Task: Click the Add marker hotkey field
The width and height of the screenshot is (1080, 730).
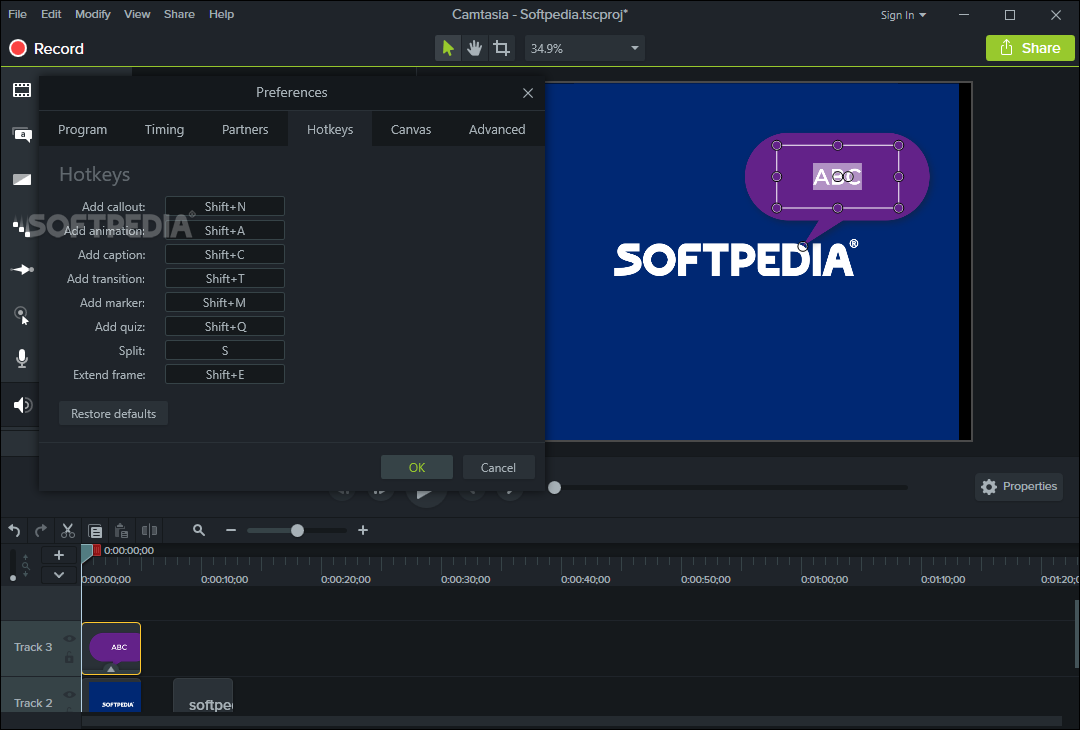Action: click(225, 302)
